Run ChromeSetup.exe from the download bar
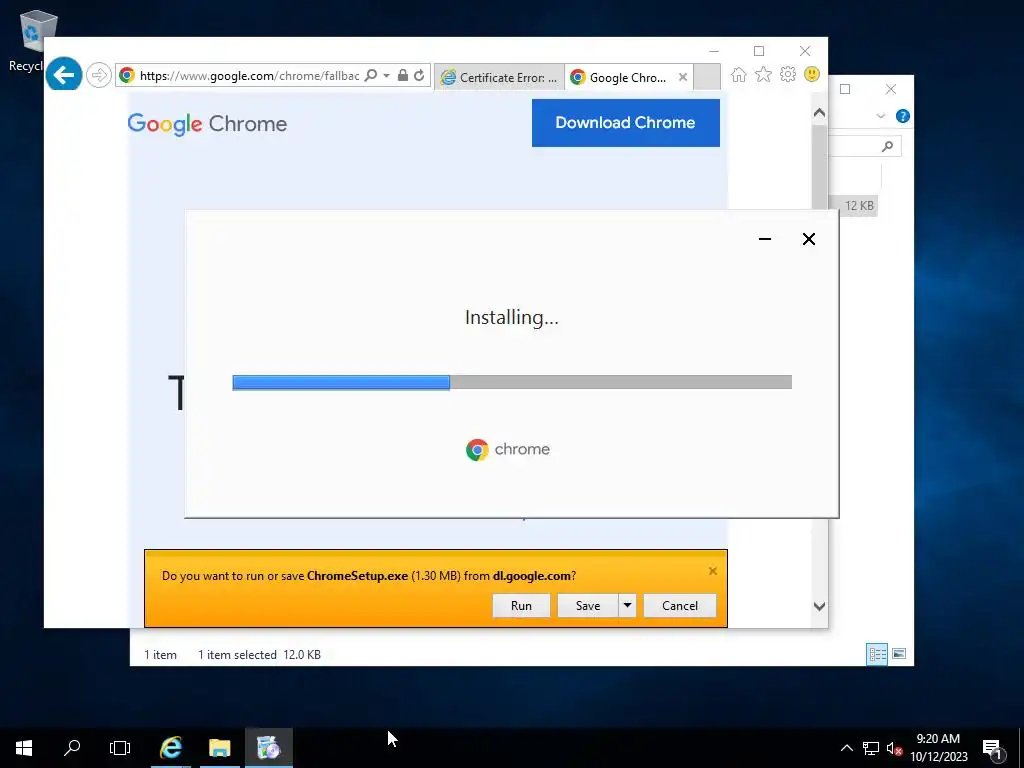Screen dimensions: 1024x768 521,605
